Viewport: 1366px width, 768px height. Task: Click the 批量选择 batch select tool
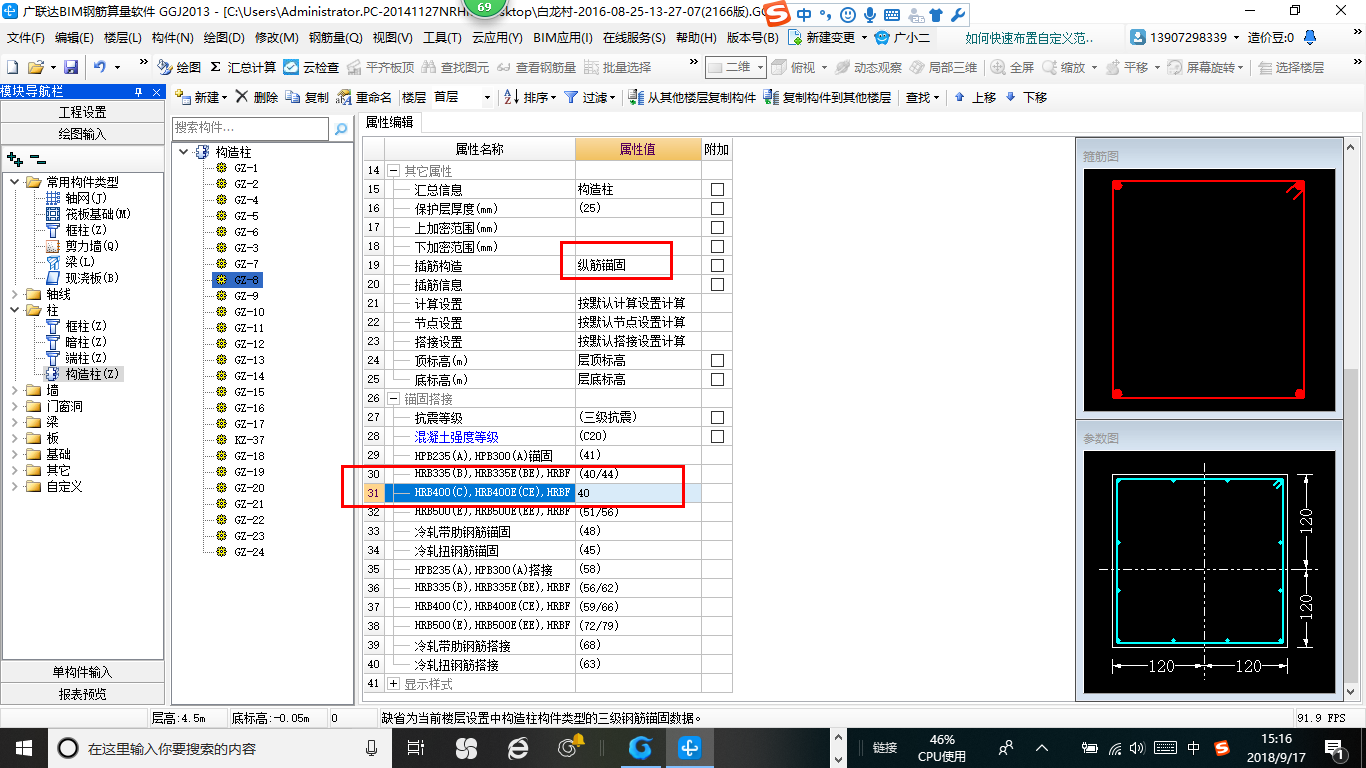pyautogui.click(x=617, y=67)
